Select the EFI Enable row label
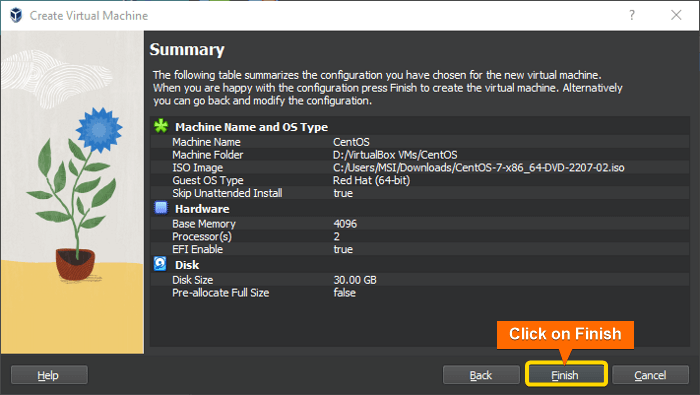700x395 pixels. coord(197,249)
